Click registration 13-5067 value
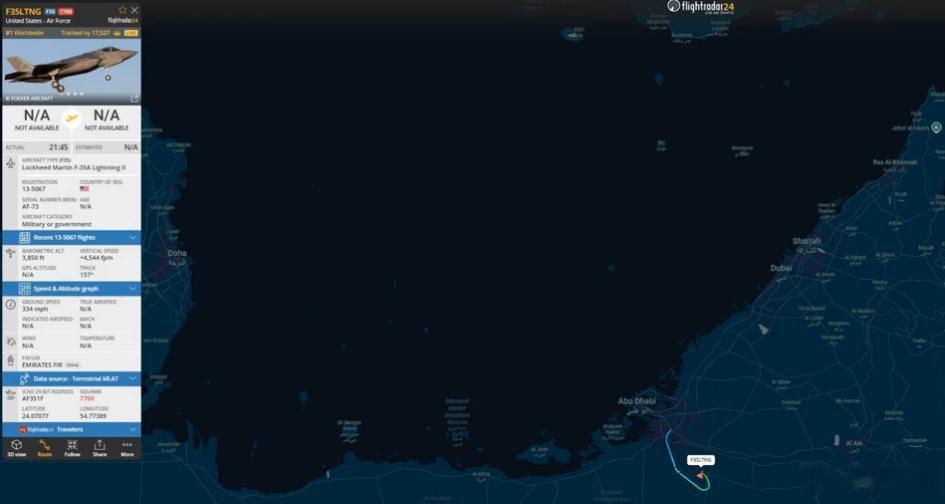The width and height of the screenshot is (945, 504). [x=34, y=189]
